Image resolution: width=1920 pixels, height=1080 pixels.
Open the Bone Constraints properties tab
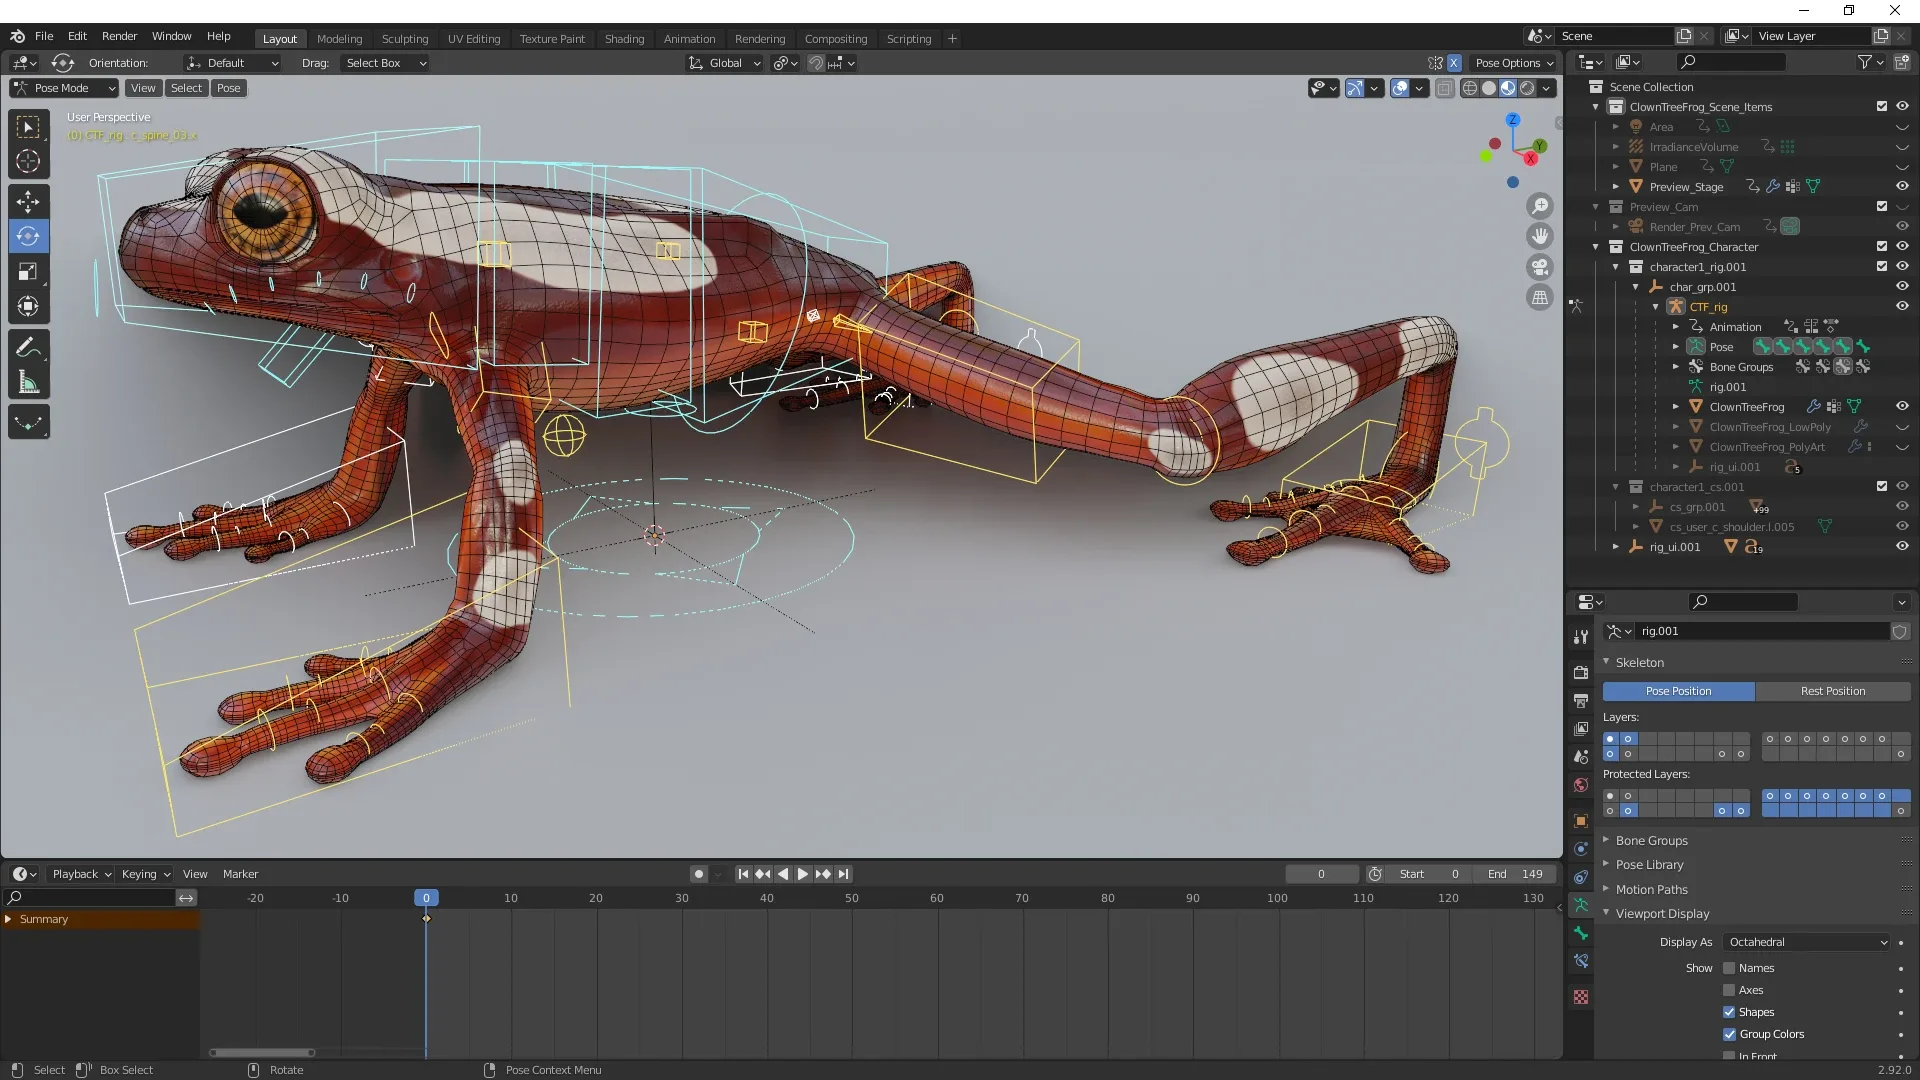pos(1581,961)
